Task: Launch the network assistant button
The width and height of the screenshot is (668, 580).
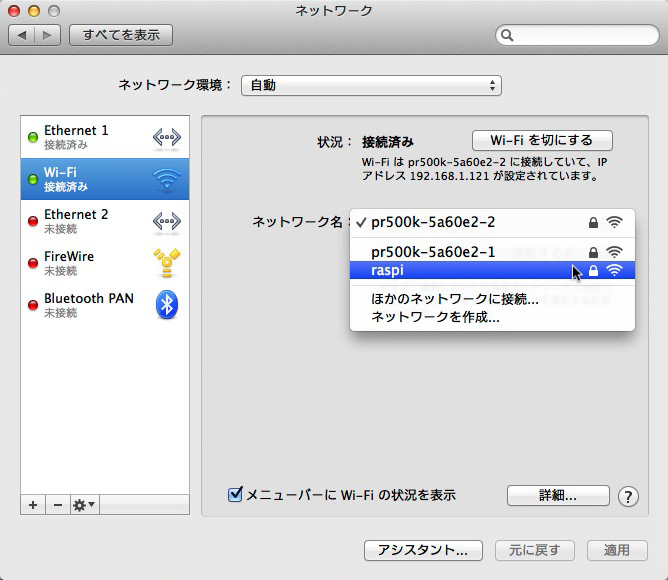Action: coord(423,550)
